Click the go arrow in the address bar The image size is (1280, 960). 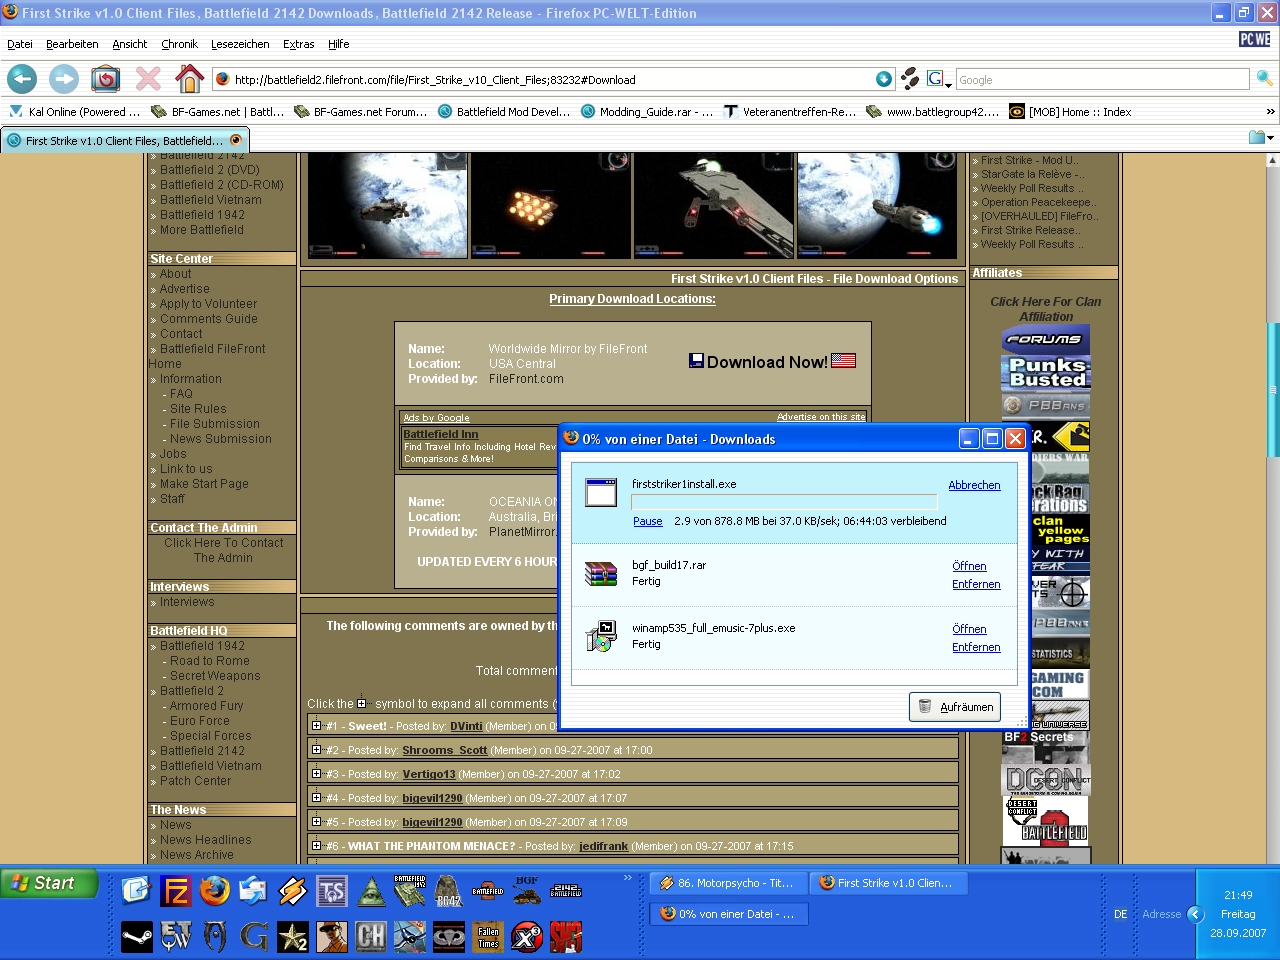pyautogui.click(x=884, y=79)
